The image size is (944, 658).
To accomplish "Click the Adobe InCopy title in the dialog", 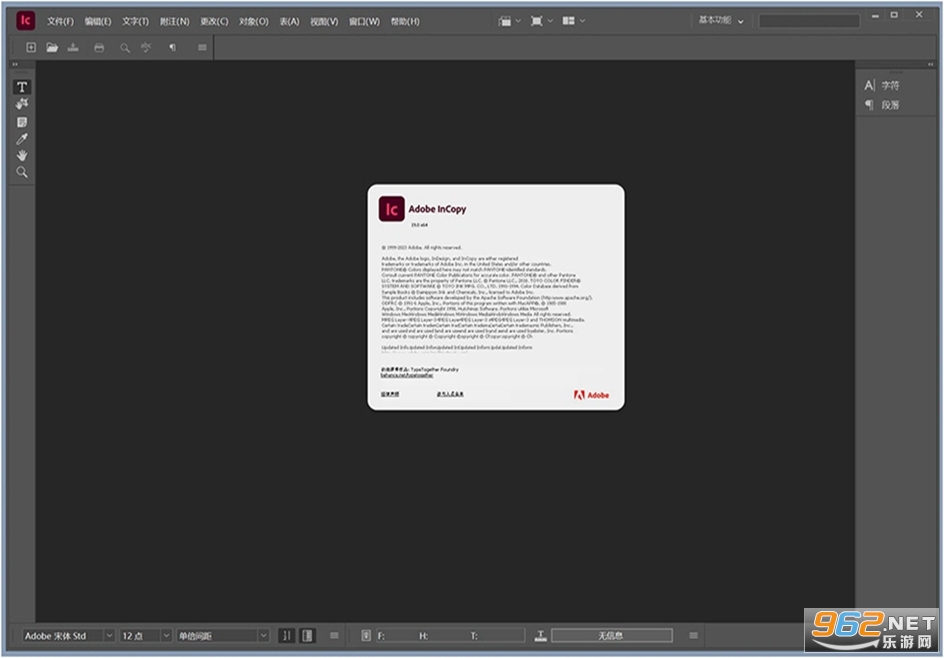I will [437, 209].
